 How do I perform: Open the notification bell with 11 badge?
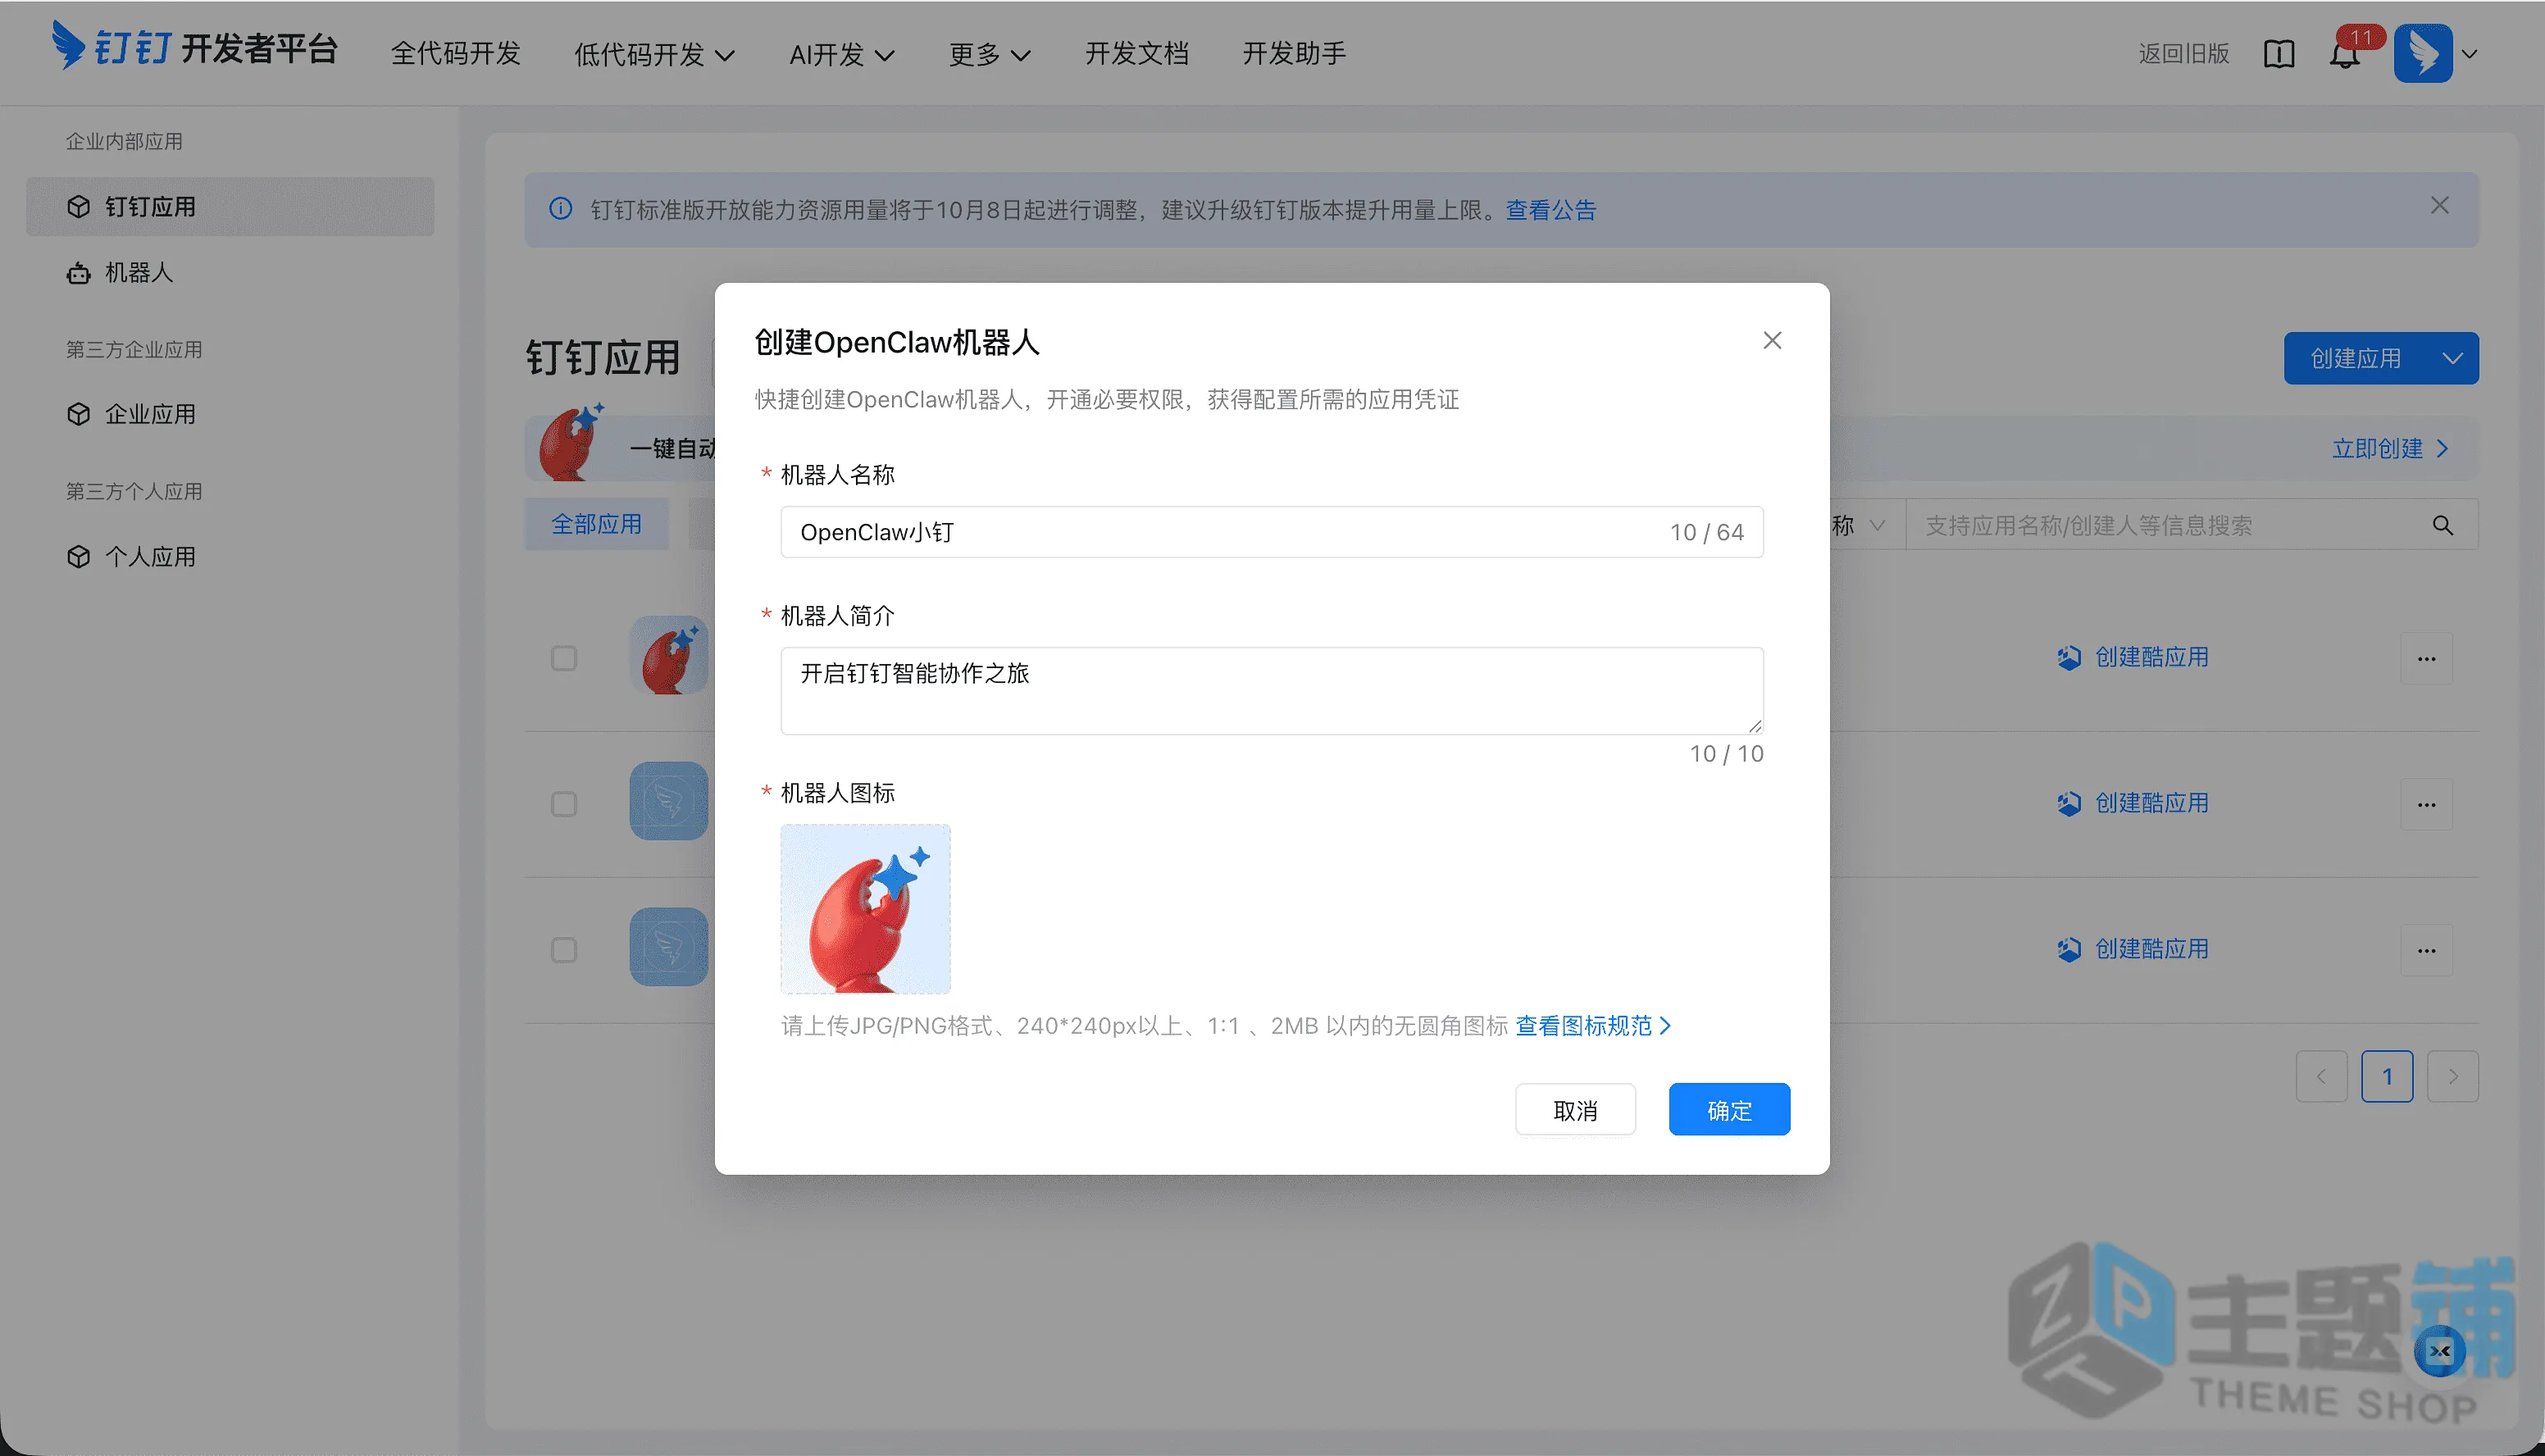[x=2345, y=54]
